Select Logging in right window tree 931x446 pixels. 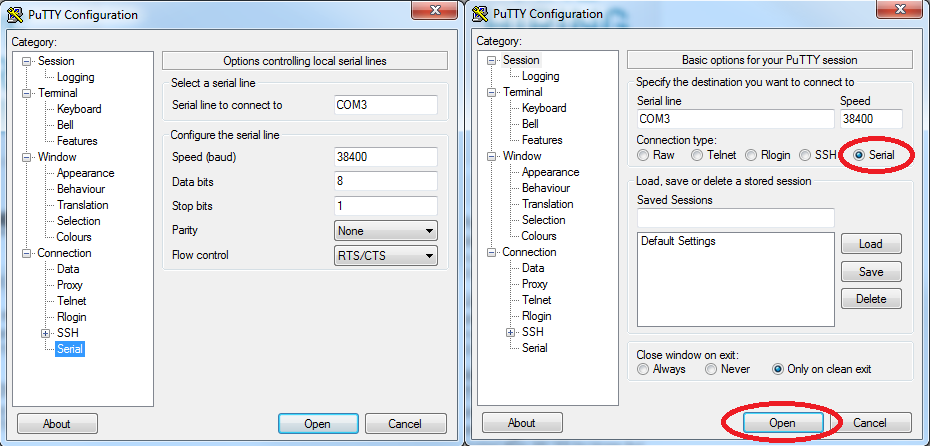540,76
